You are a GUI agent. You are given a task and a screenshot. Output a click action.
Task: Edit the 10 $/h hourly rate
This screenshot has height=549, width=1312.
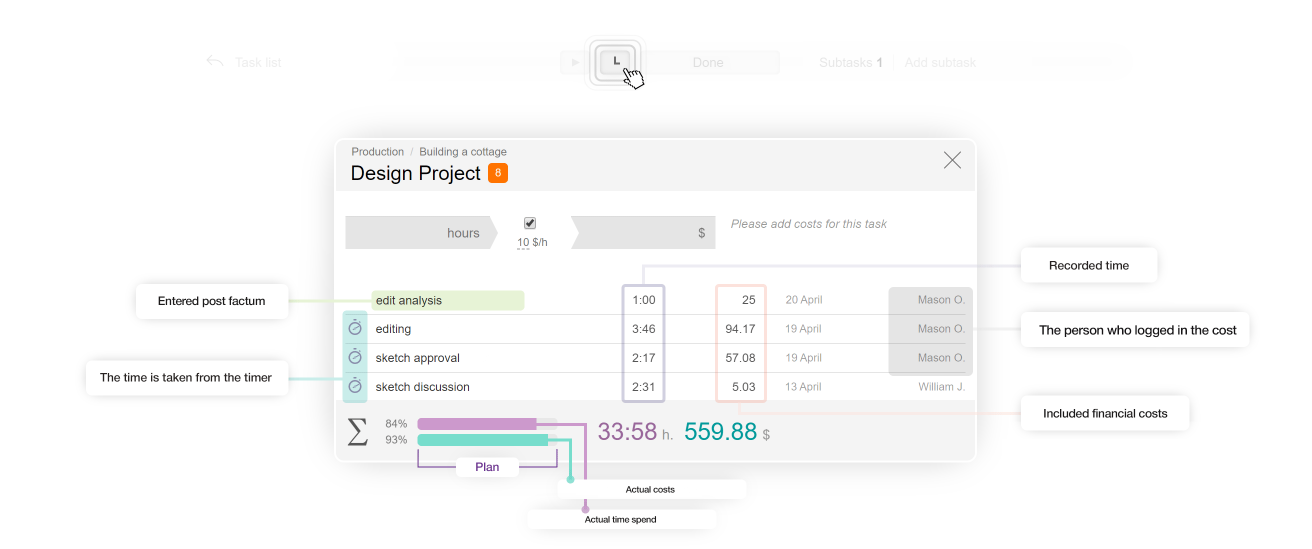coord(532,242)
